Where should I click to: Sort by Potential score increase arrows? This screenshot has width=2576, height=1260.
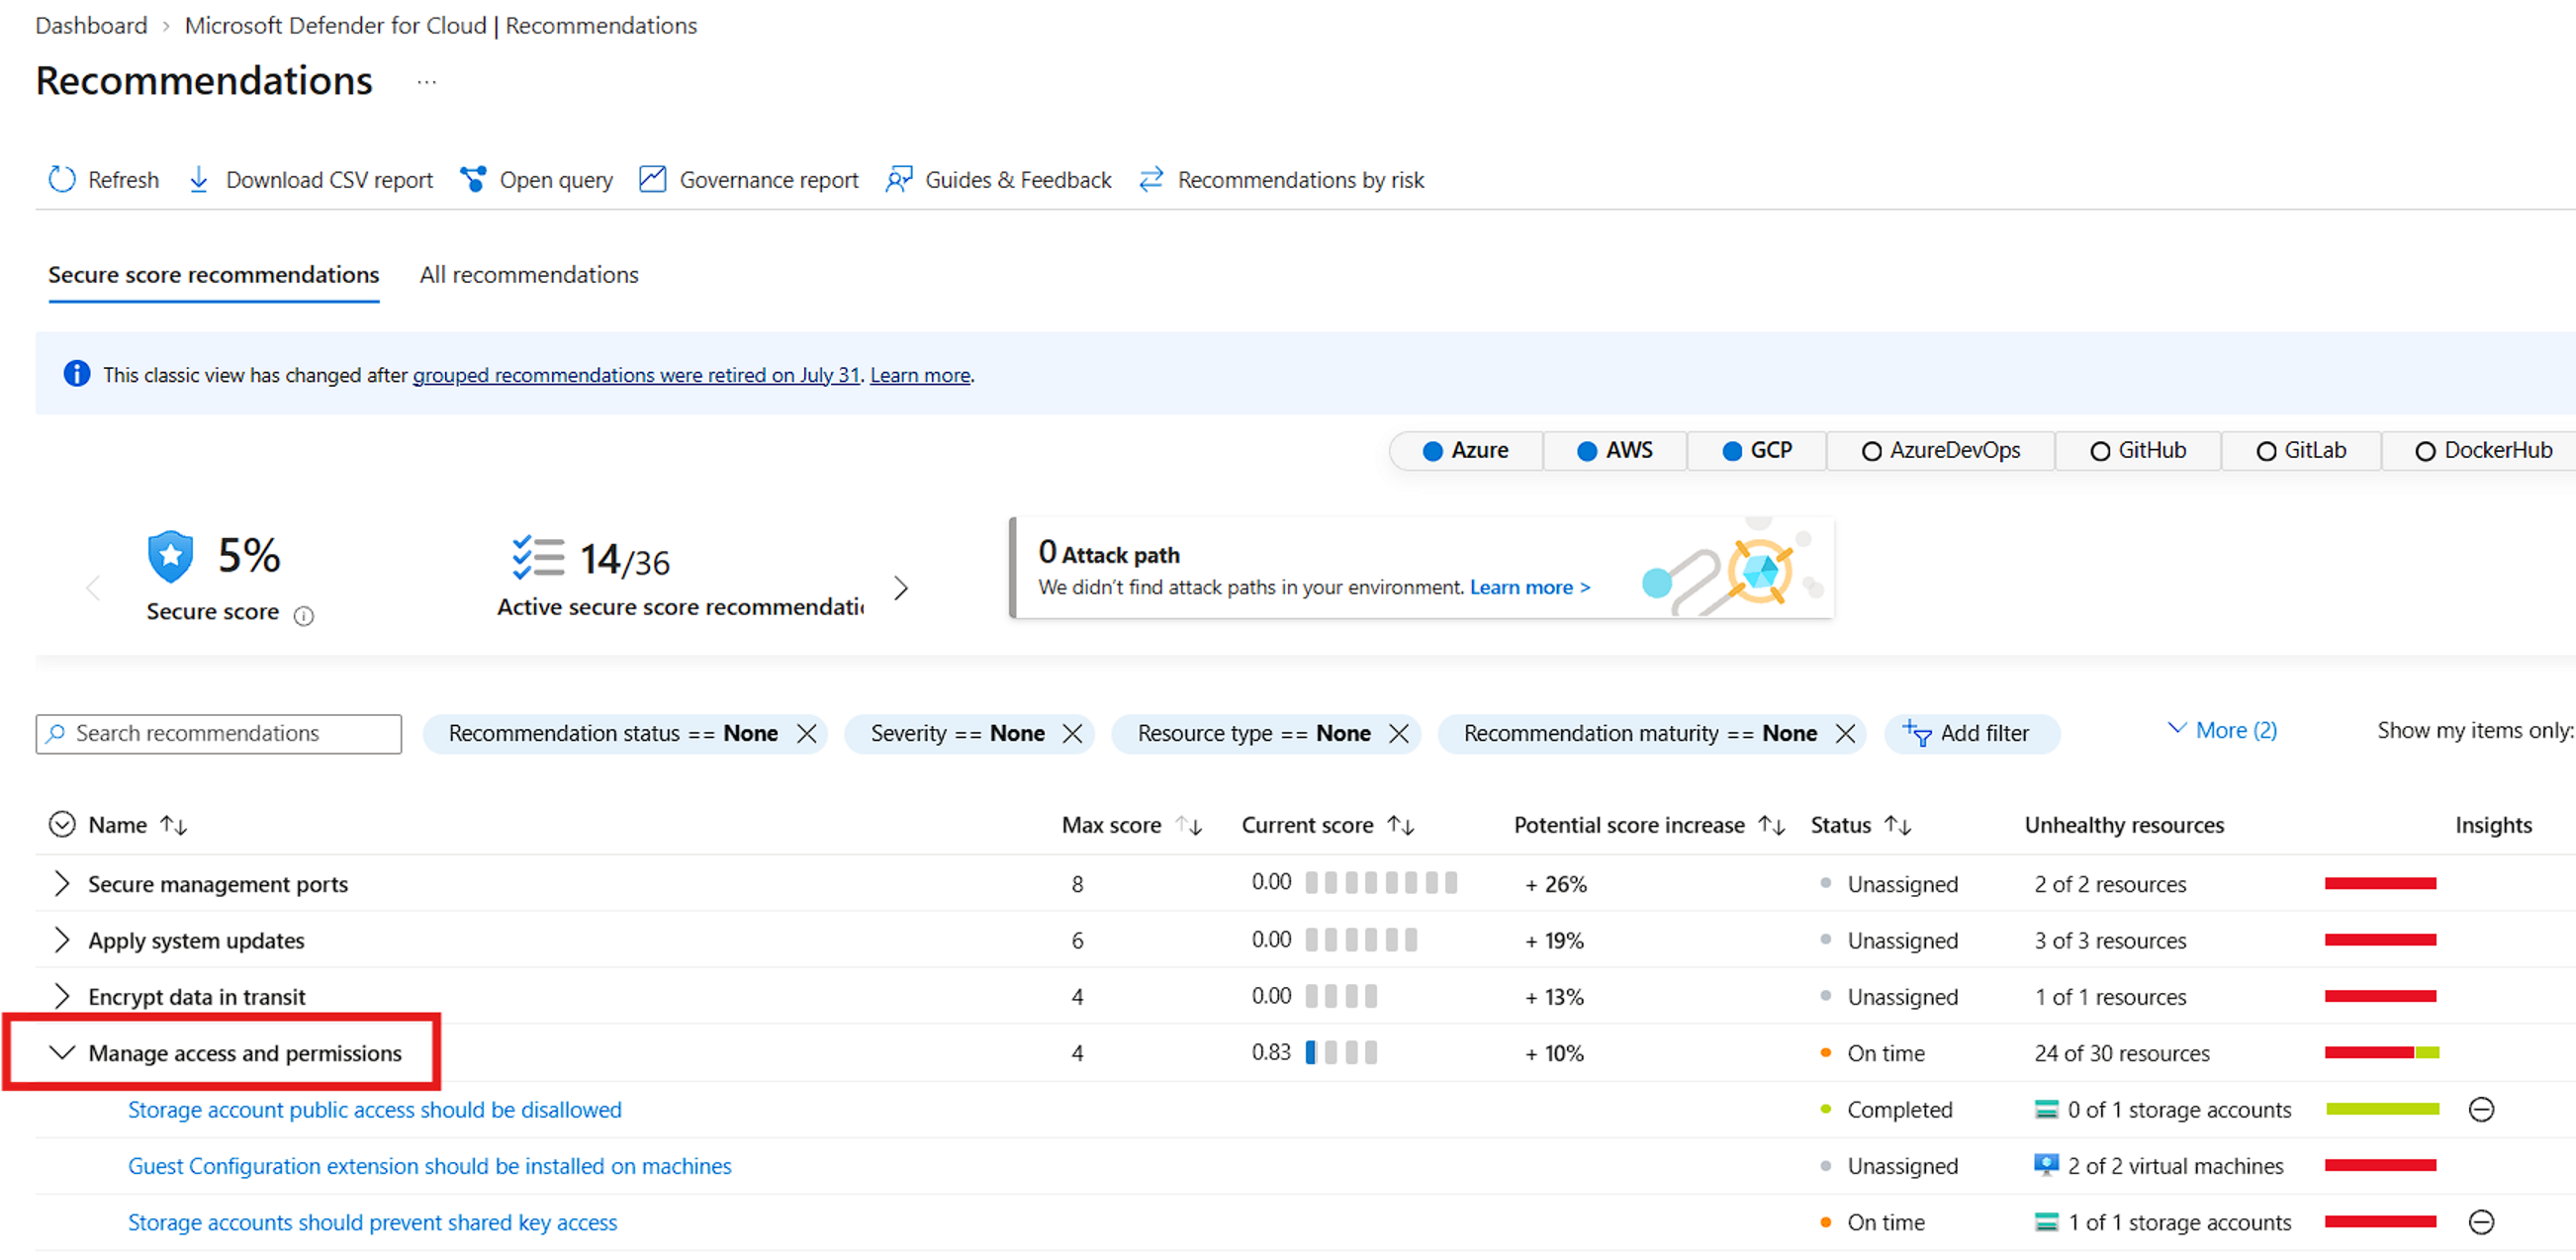pos(1771,825)
